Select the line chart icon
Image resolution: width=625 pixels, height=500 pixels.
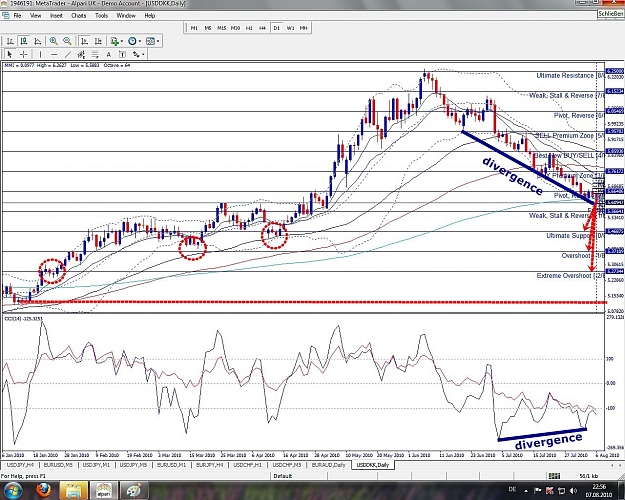click(37, 41)
